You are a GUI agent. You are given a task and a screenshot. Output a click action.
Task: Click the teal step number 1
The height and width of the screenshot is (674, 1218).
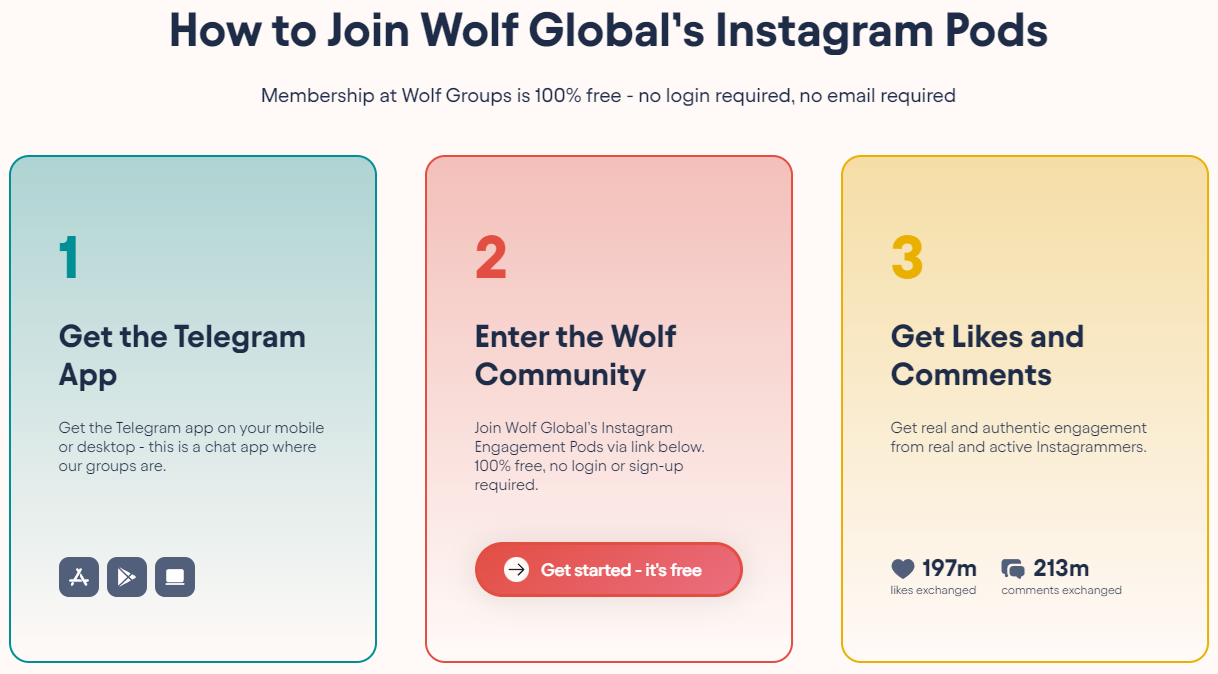pos(68,258)
